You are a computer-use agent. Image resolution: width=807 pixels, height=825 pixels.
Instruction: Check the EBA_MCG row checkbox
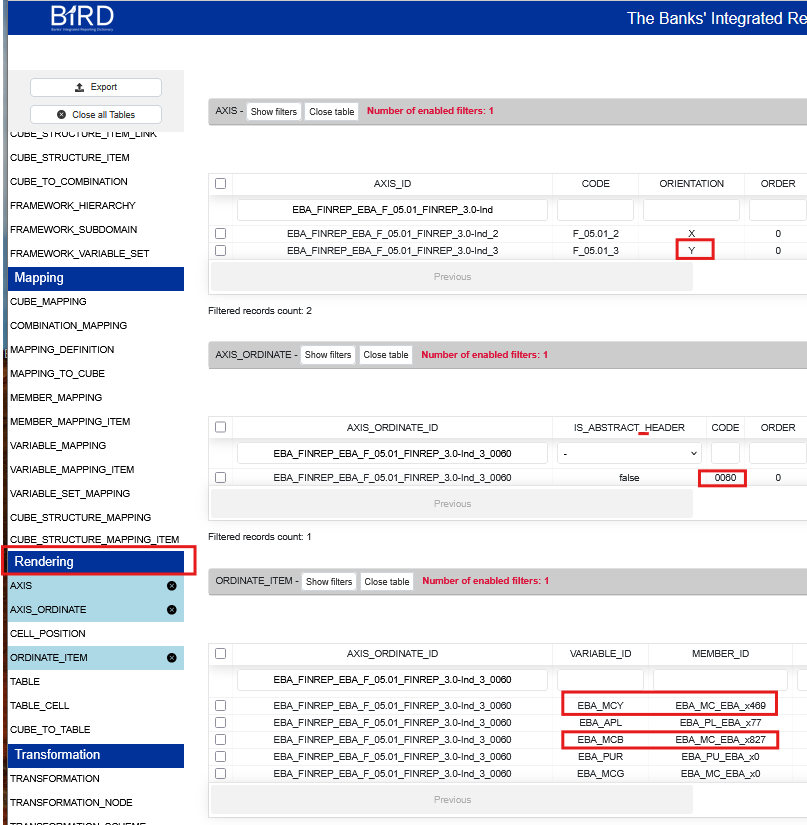pyautogui.click(x=220, y=773)
